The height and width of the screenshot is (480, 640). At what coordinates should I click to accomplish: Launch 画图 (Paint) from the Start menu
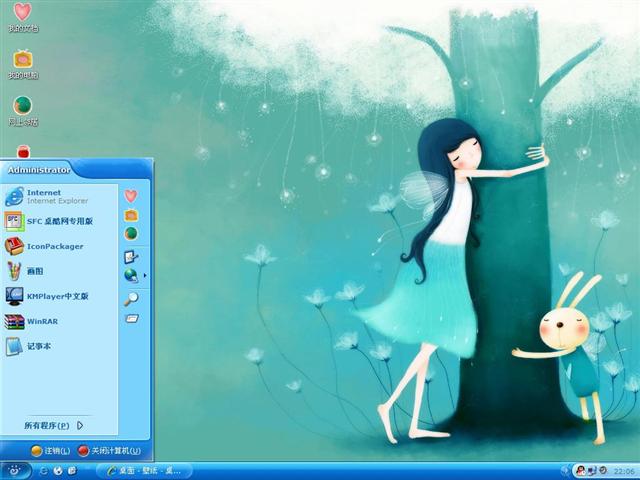click(x=34, y=271)
